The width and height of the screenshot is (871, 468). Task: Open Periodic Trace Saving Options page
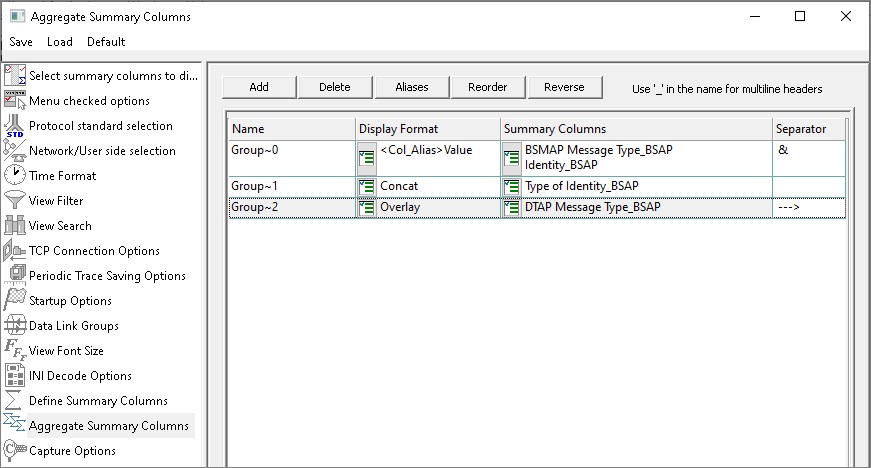pyautogui.click(x=107, y=275)
